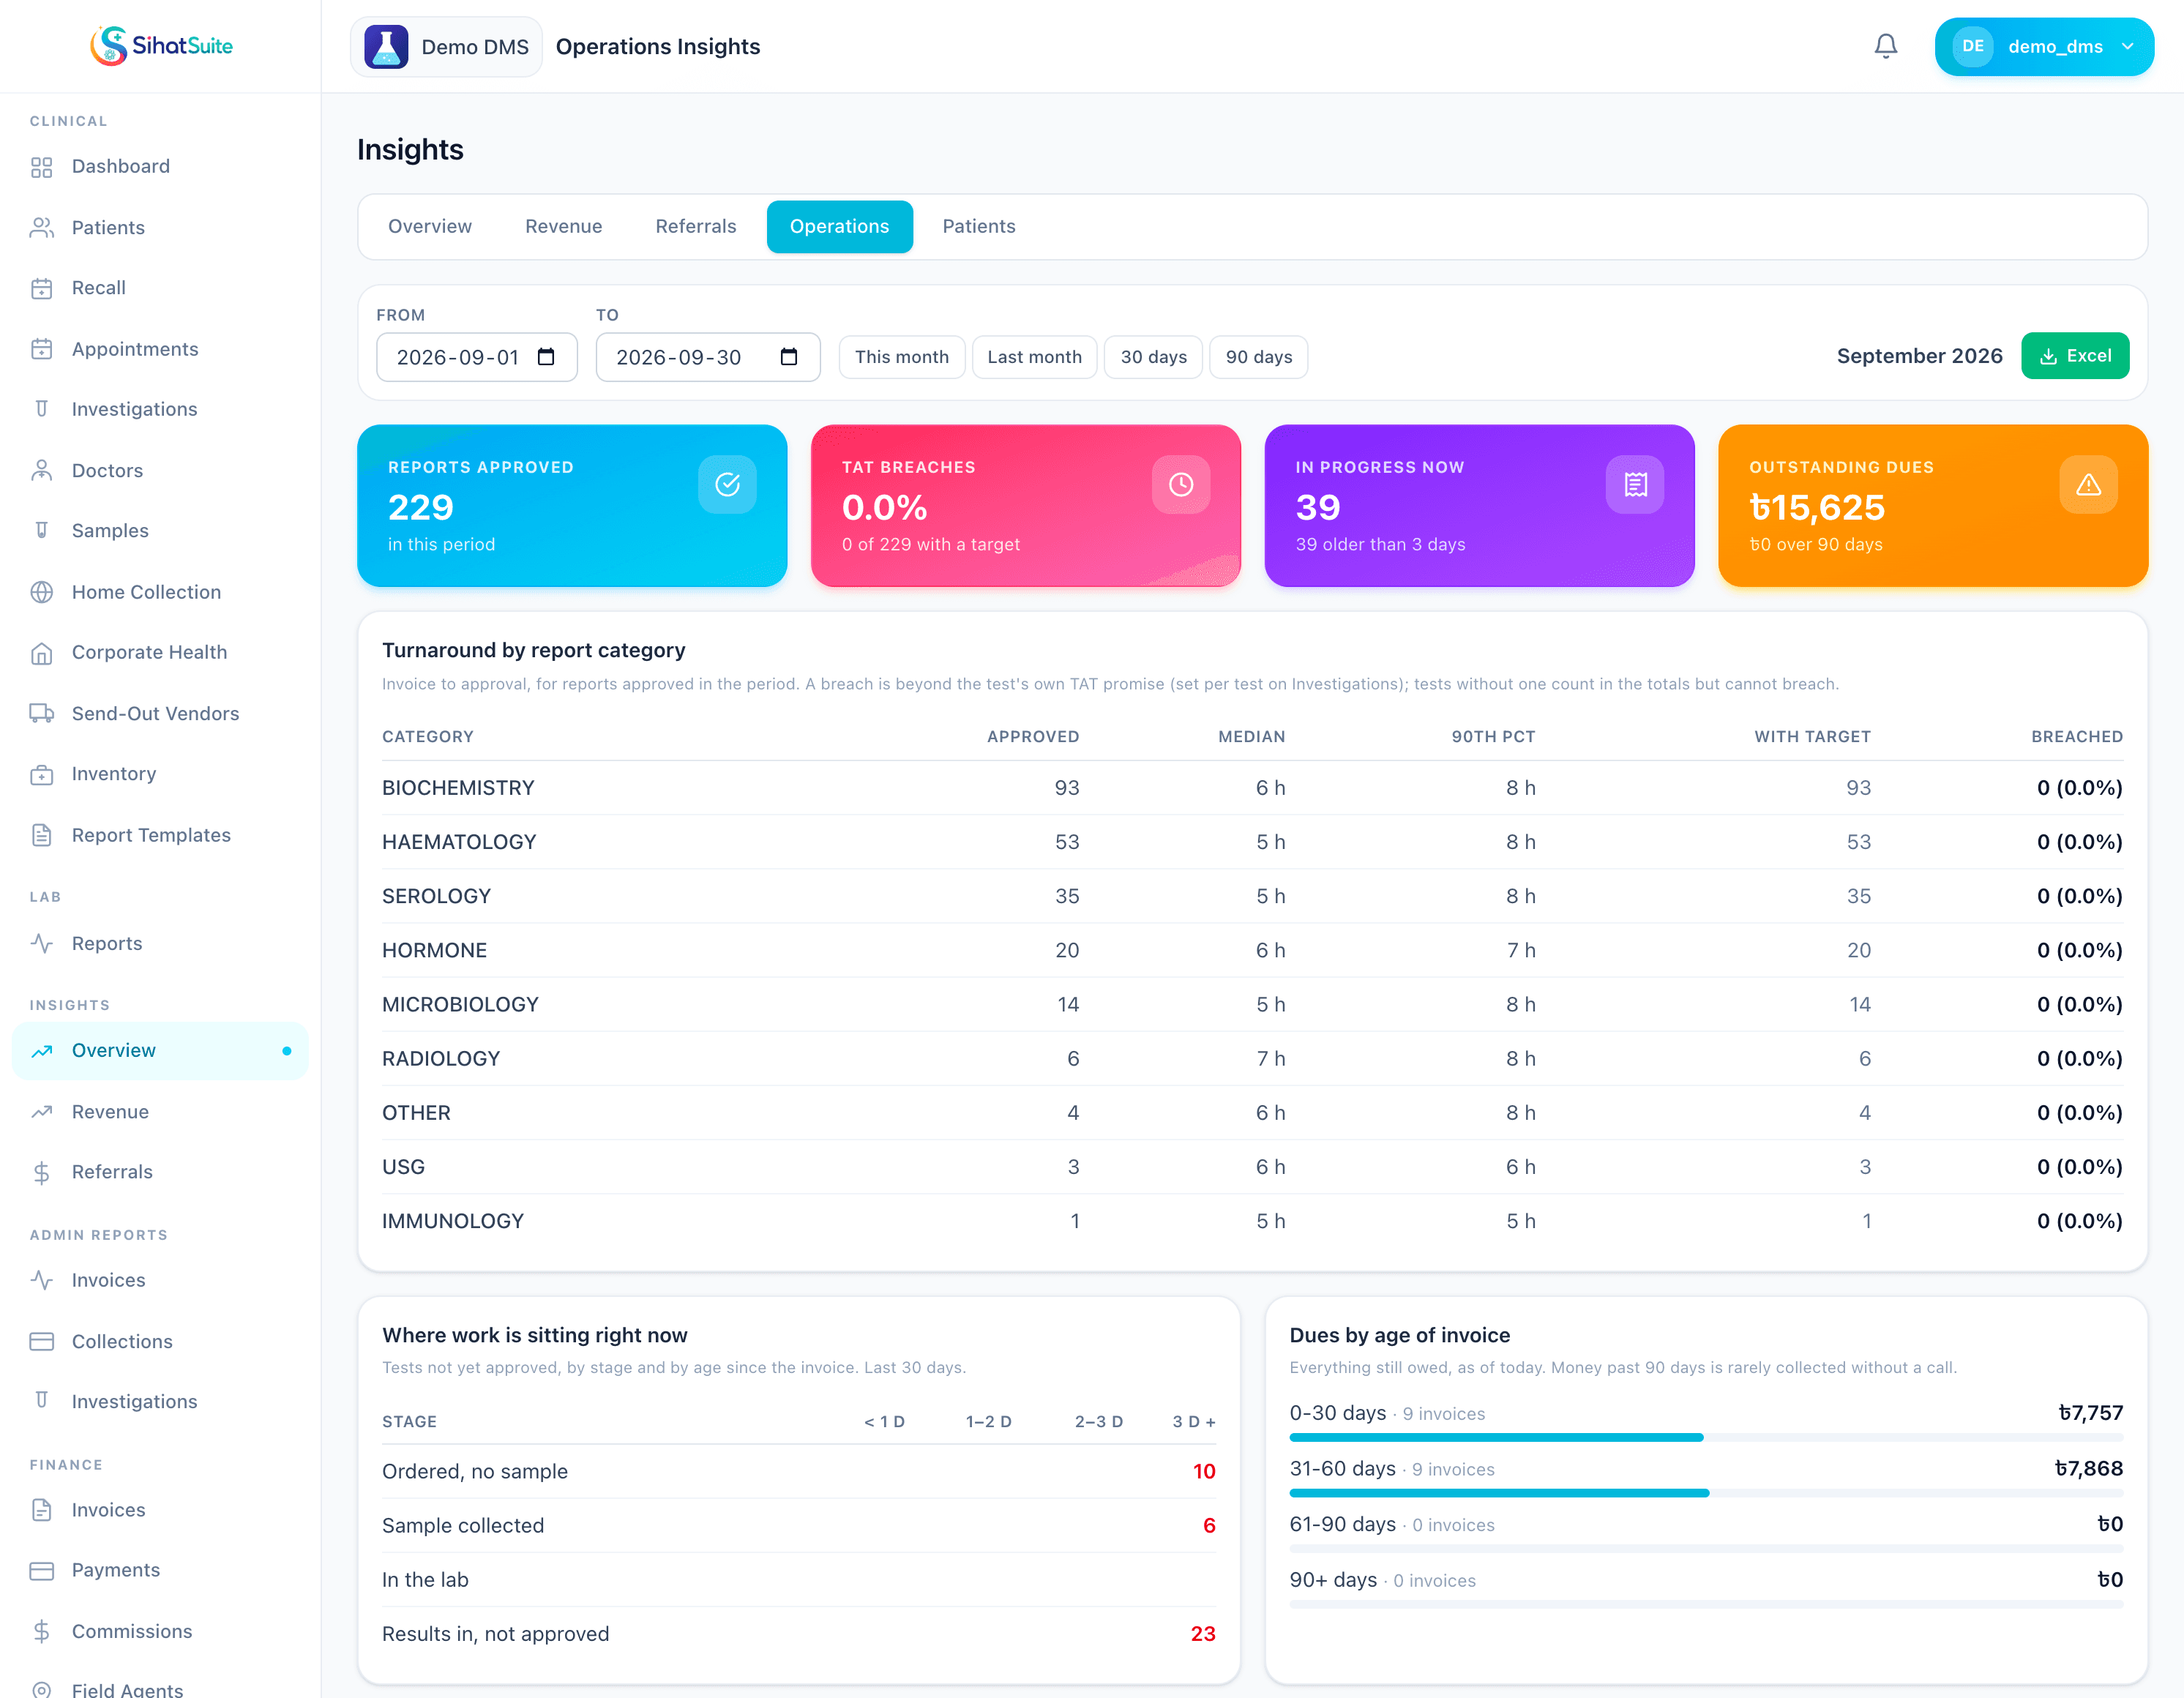Image resolution: width=2184 pixels, height=1698 pixels.
Task: Choose the 90 days range button
Action: tap(1258, 357)
